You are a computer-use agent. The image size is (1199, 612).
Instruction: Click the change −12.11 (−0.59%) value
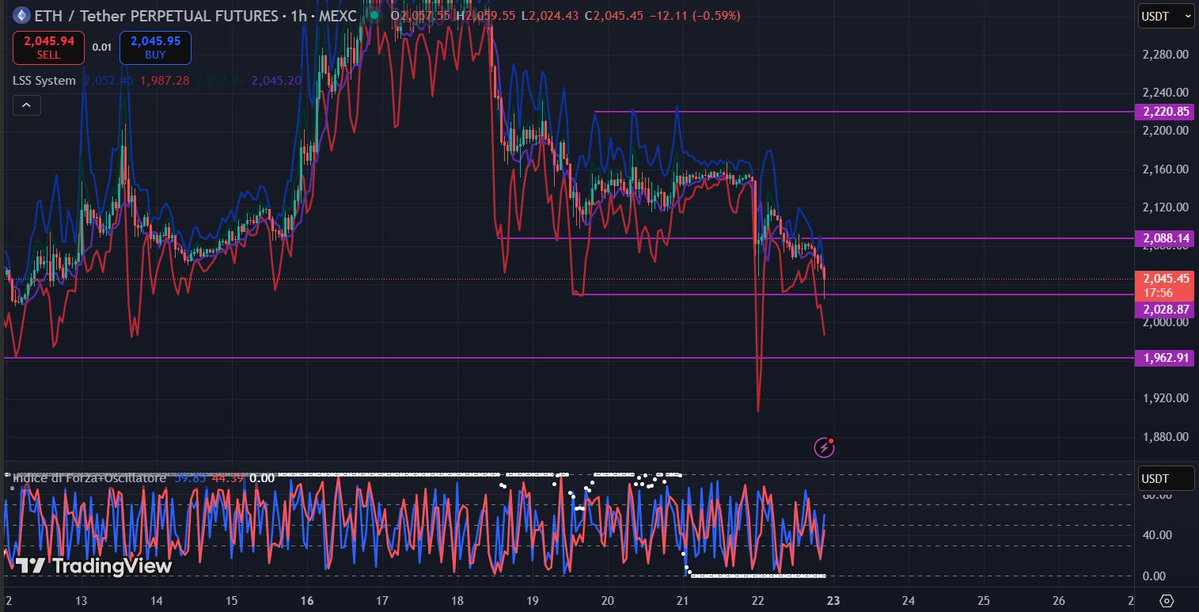pos(694,15)
